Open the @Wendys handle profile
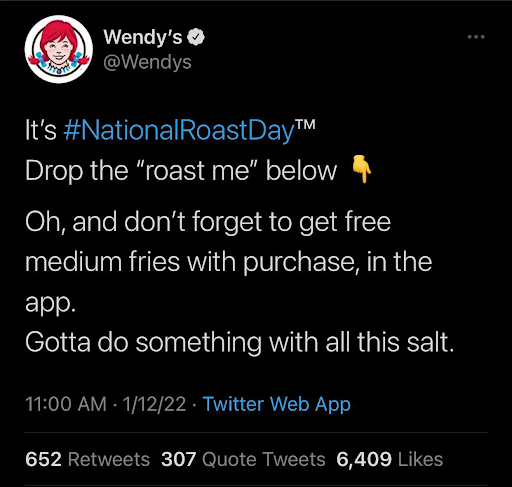The image size is (512, 487). [x=147, y=62]
